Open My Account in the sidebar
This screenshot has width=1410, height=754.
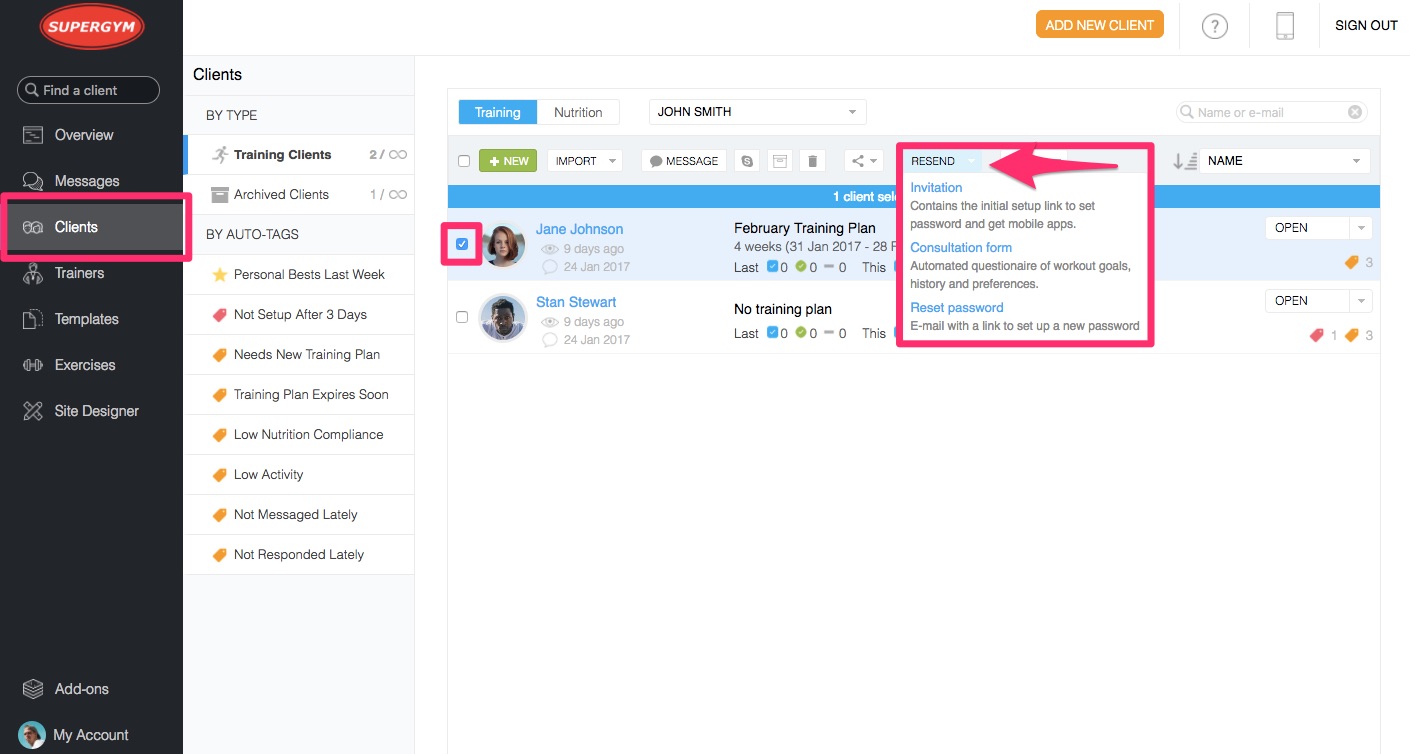coord(91,735)
